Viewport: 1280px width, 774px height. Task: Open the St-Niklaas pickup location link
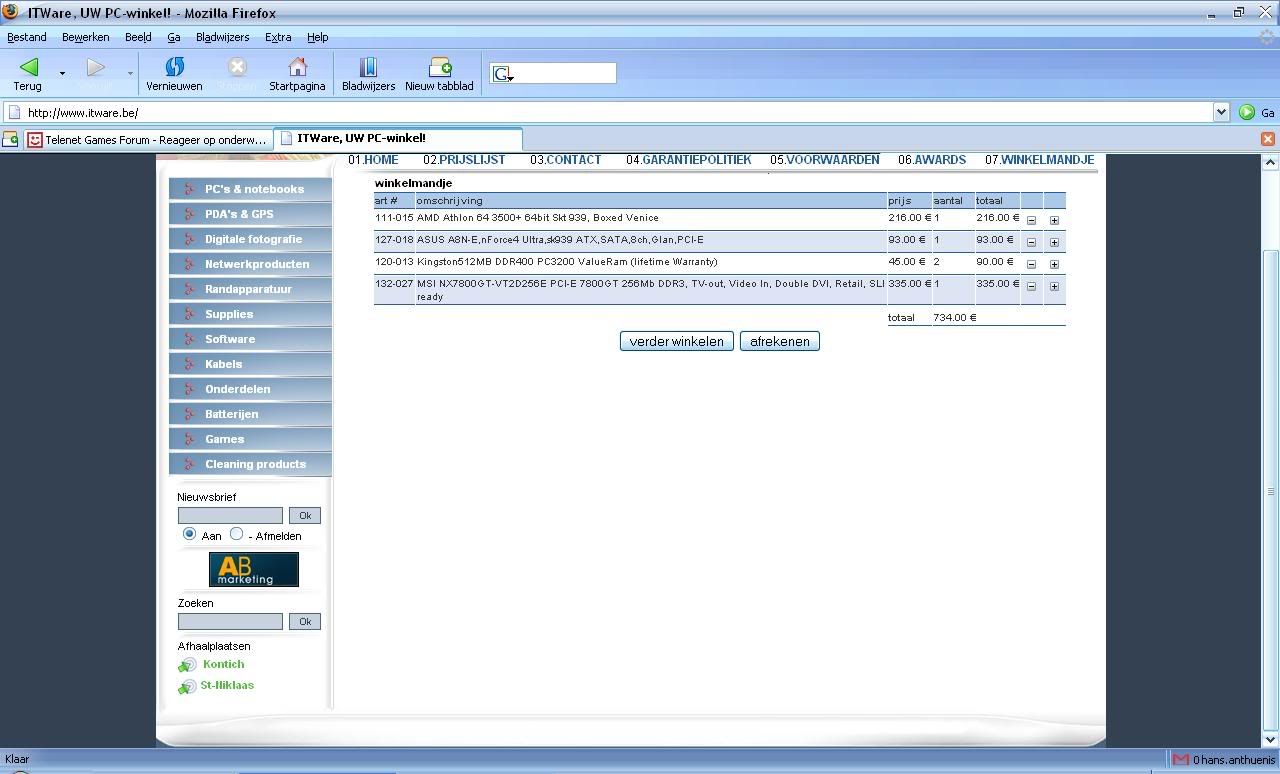227,685
